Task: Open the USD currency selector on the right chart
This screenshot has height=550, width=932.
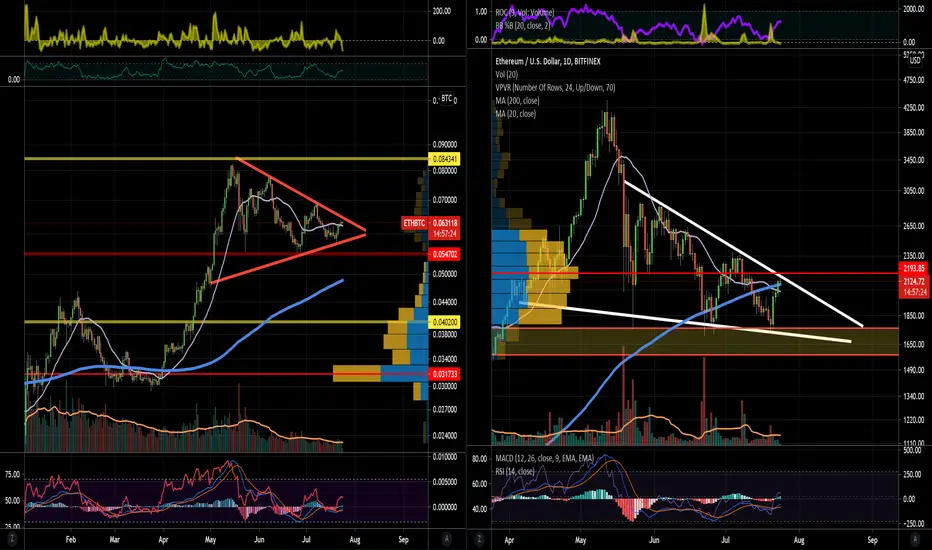Action: 915,60
